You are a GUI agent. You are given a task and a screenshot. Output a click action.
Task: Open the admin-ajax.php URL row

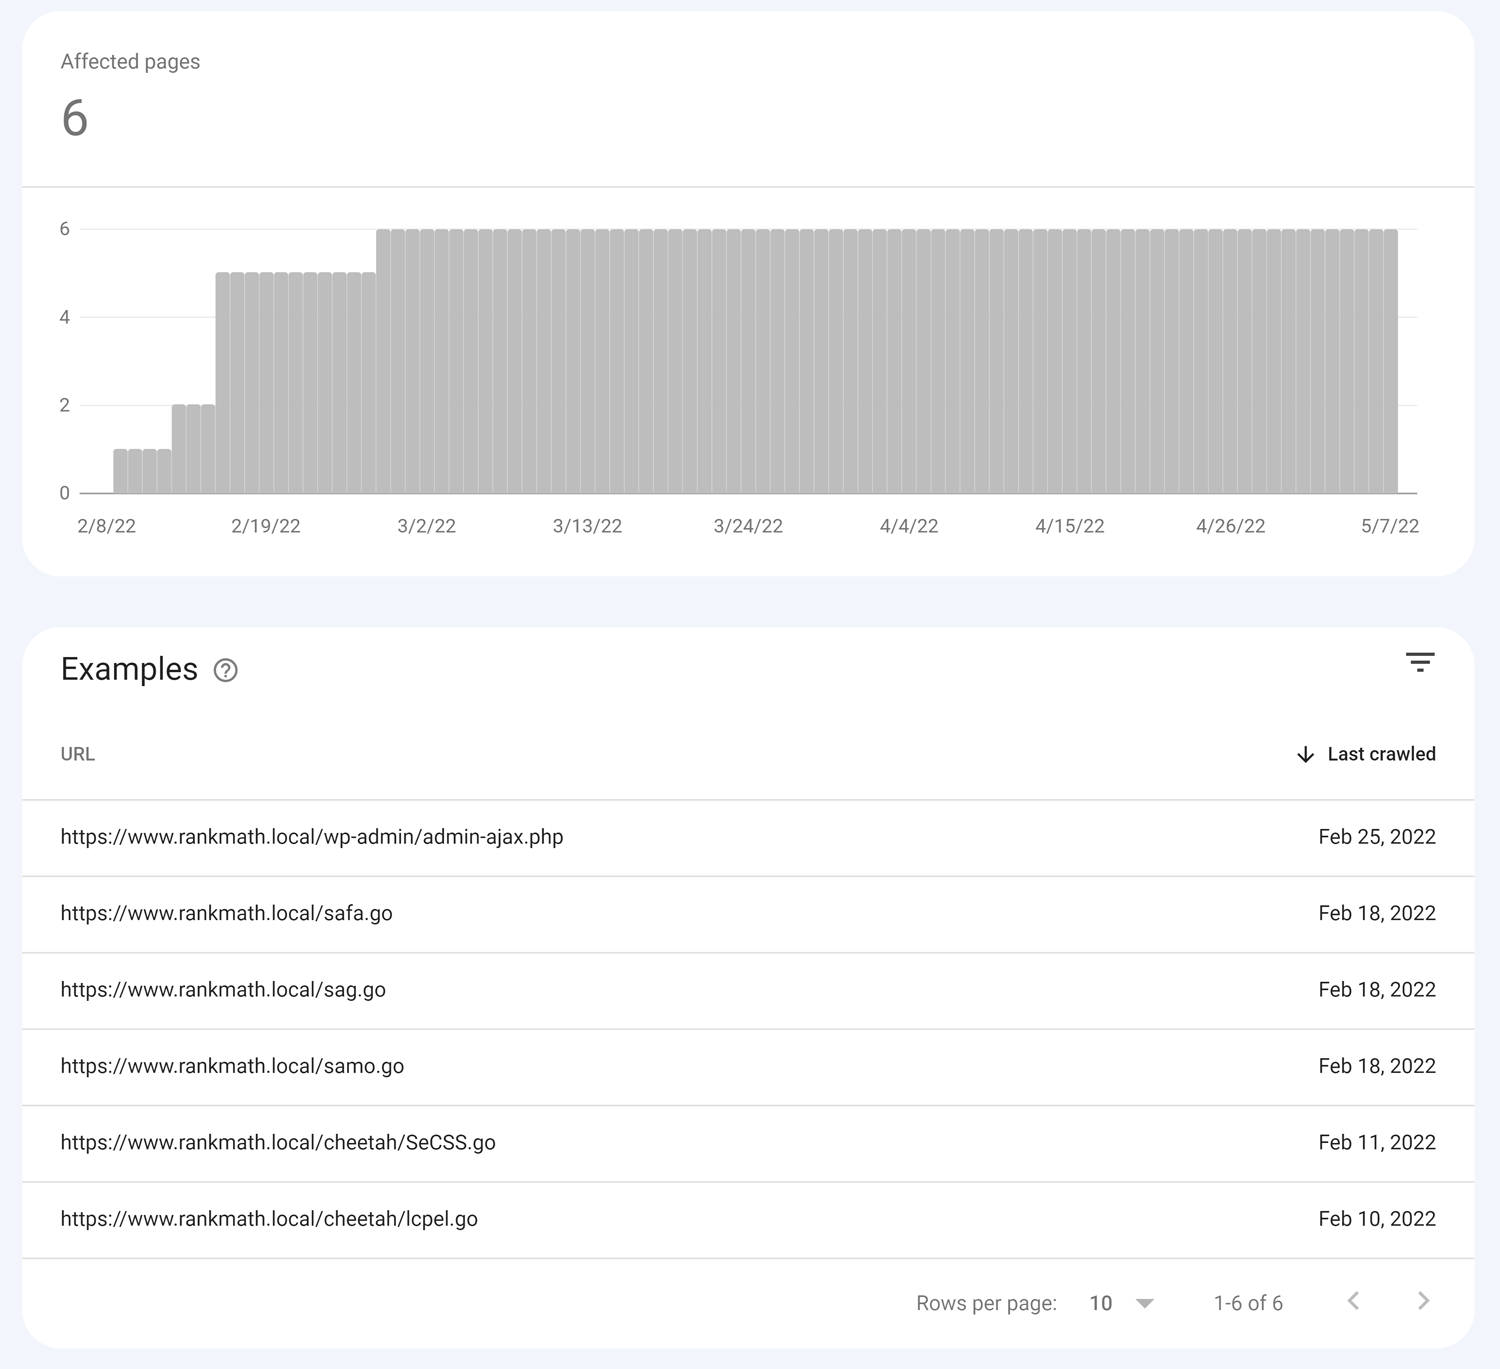[748, 838]
